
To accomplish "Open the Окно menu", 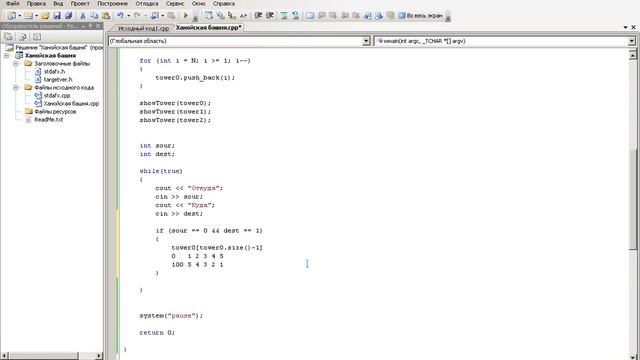I will coord(199,4).
